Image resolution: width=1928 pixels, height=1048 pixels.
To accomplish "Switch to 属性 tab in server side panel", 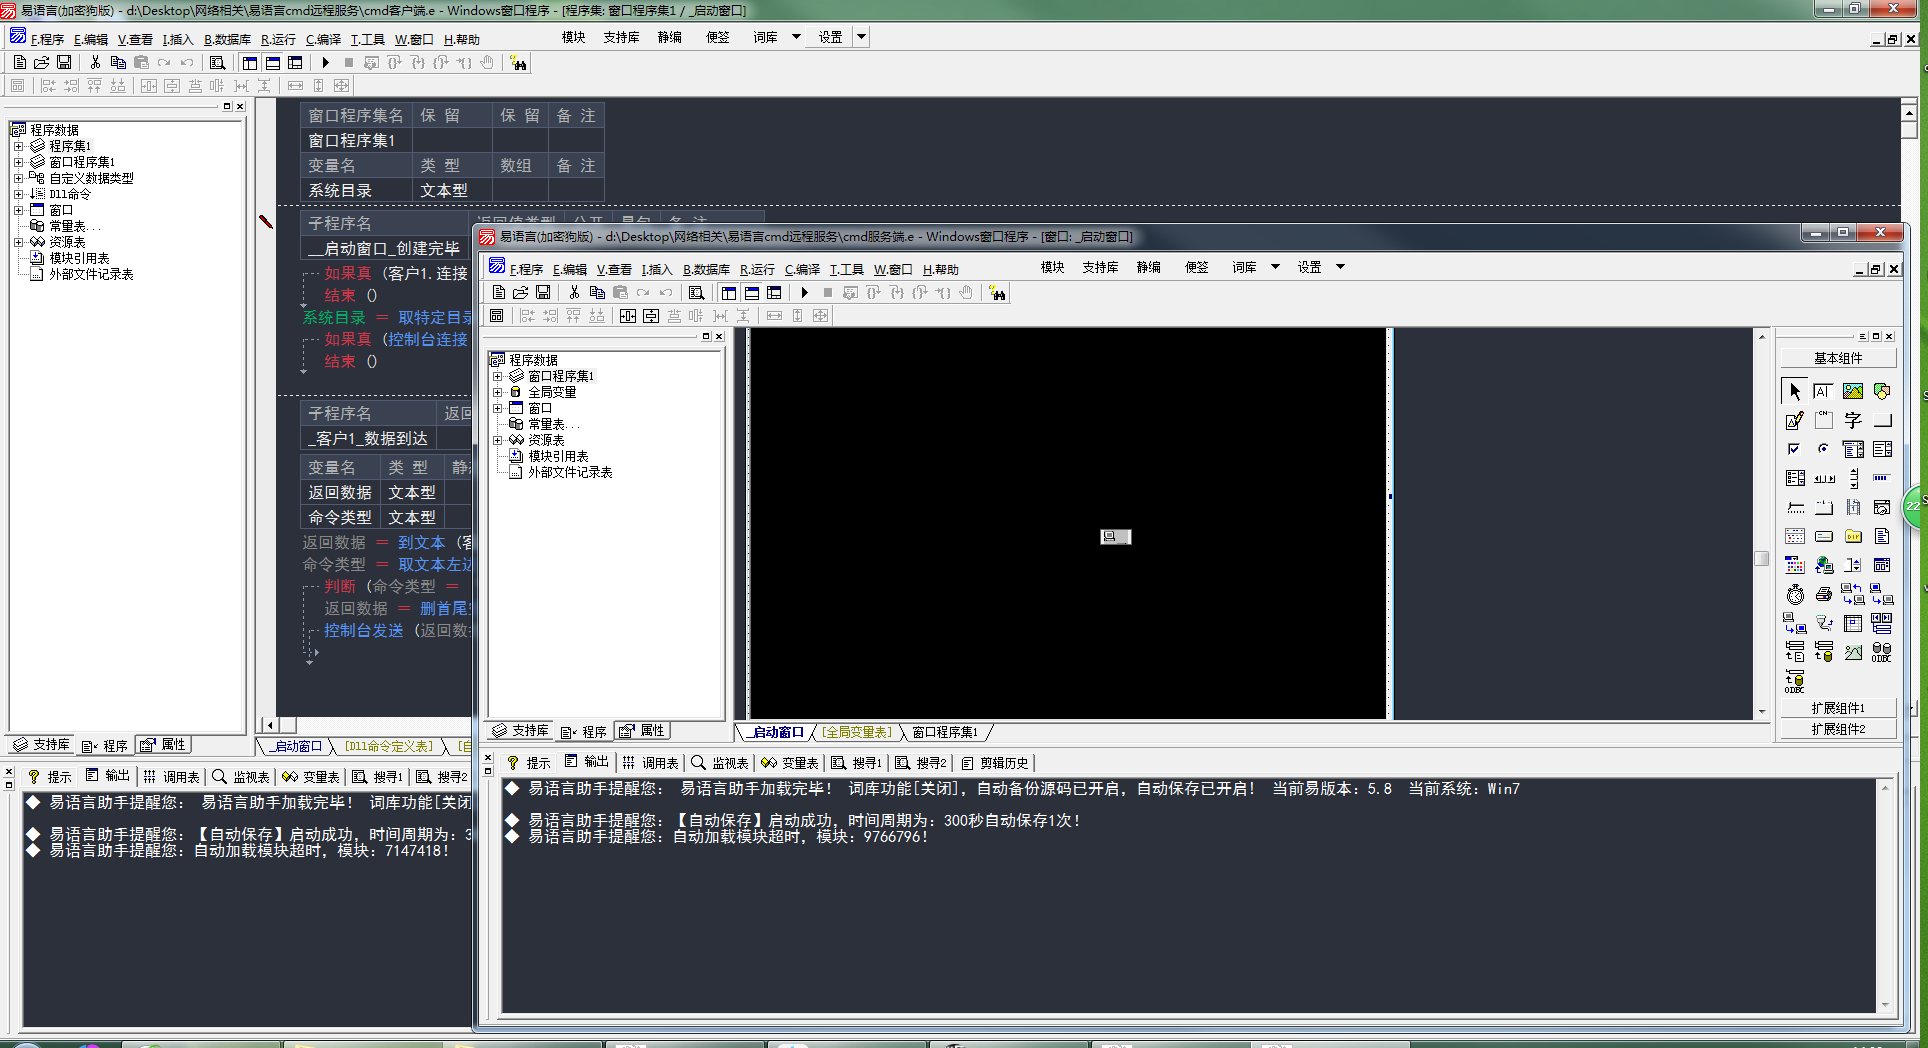I will point(642,731).
